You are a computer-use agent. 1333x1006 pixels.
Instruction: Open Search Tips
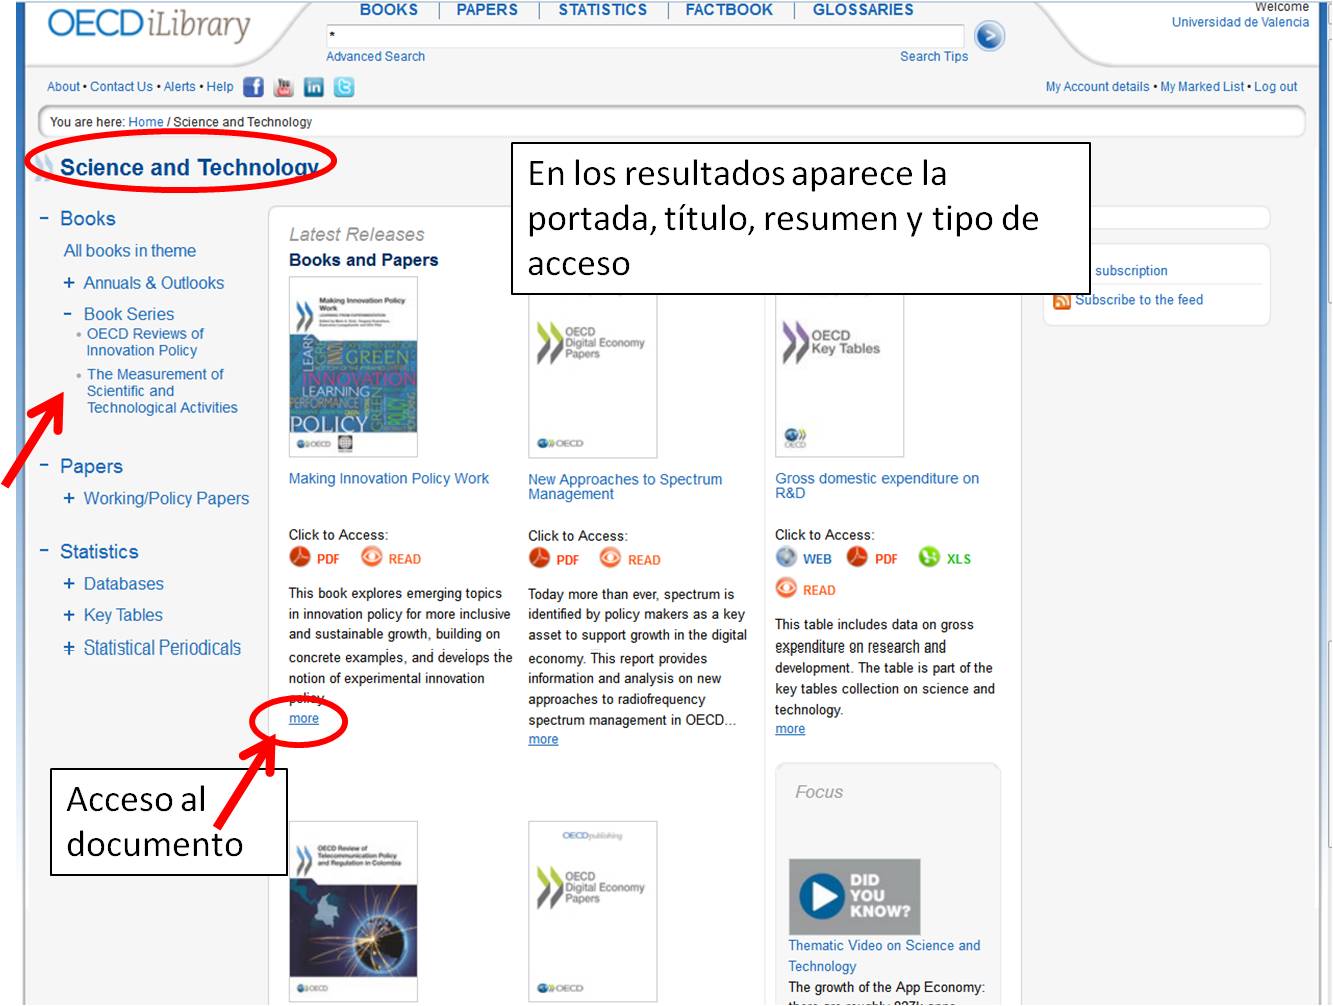(934, 57)
